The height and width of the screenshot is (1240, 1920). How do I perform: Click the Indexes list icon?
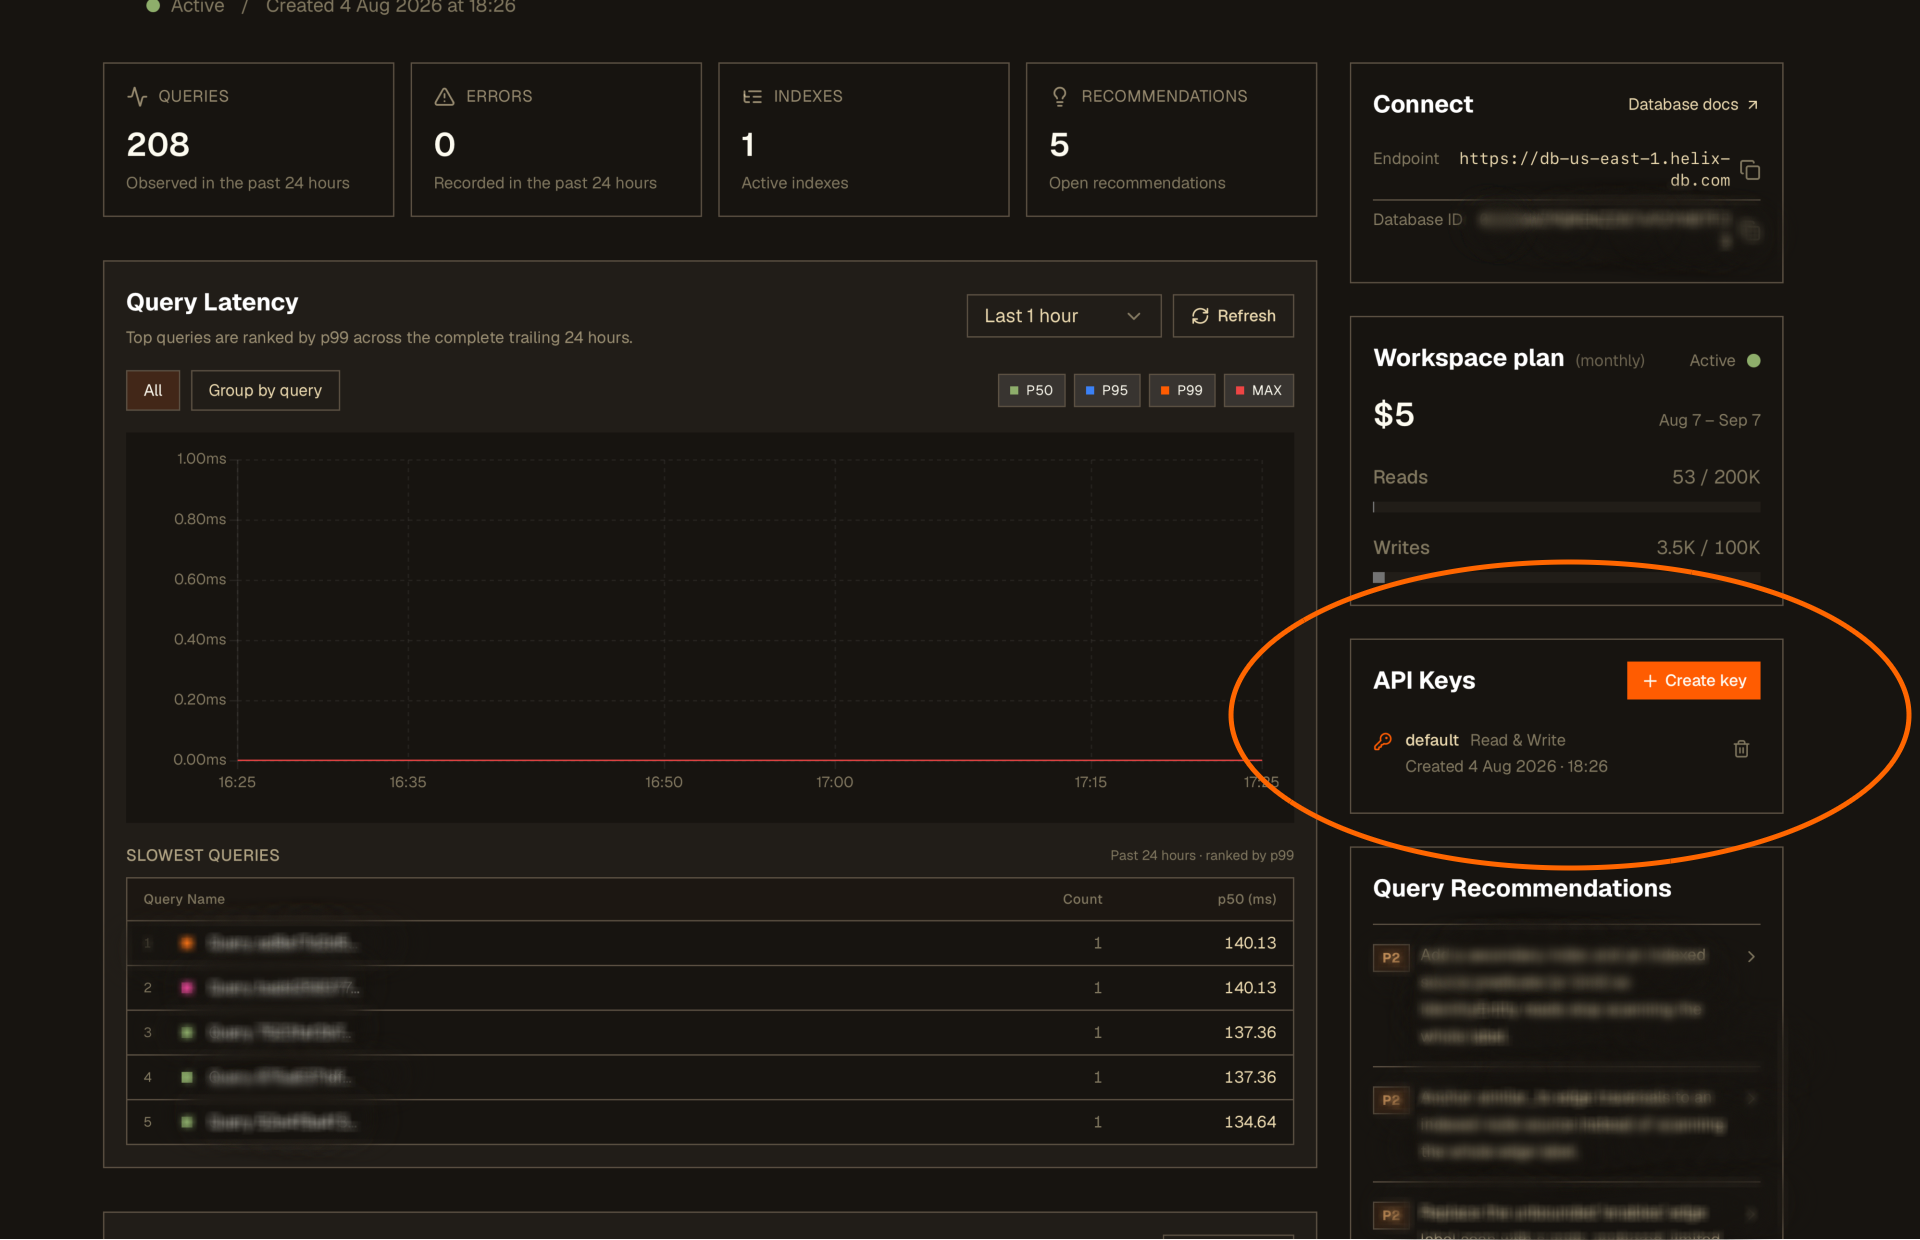coord(752,96)
